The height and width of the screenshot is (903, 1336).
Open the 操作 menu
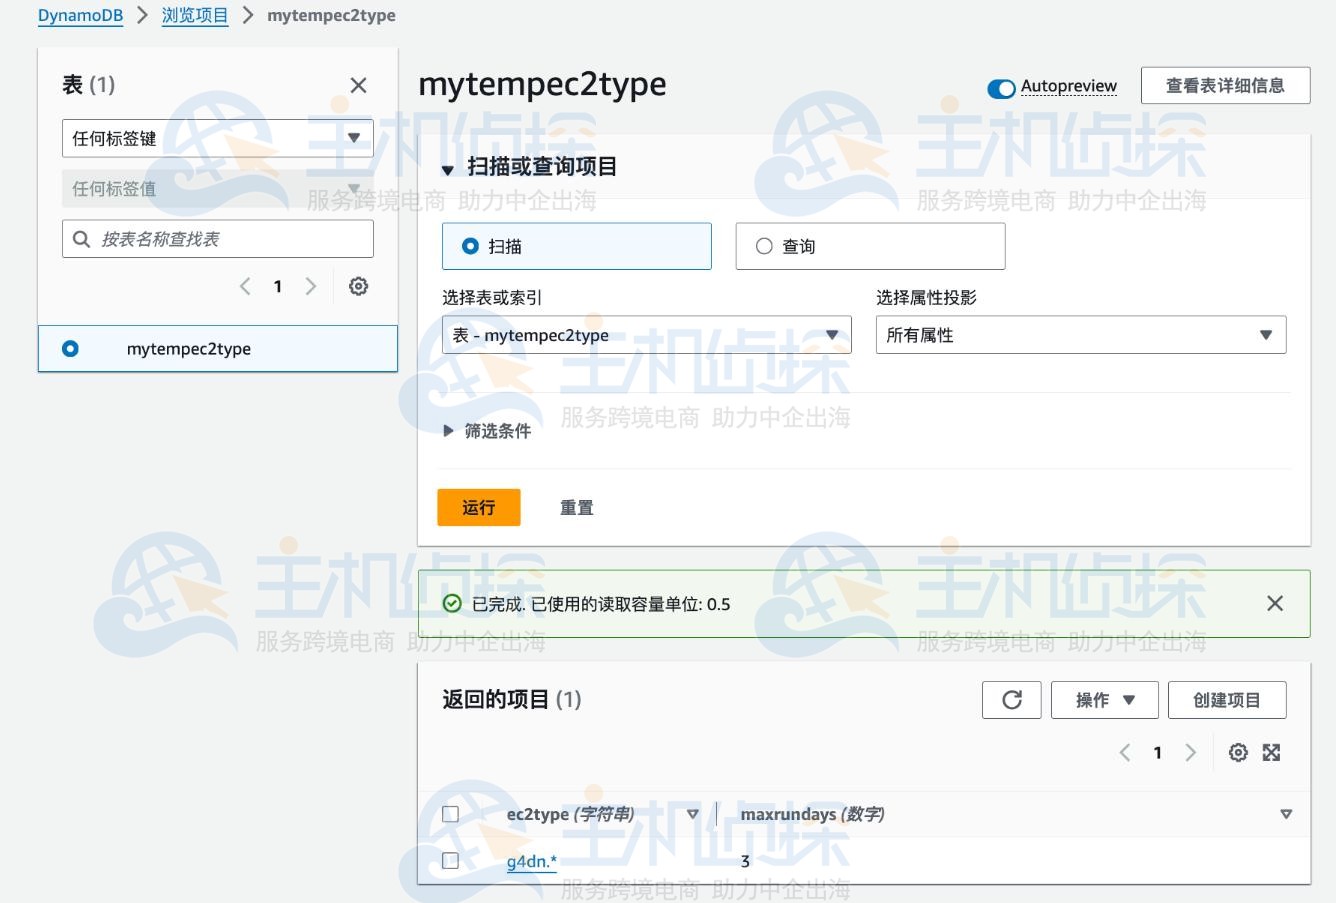pyautogui.click(x=1104, y=699)
